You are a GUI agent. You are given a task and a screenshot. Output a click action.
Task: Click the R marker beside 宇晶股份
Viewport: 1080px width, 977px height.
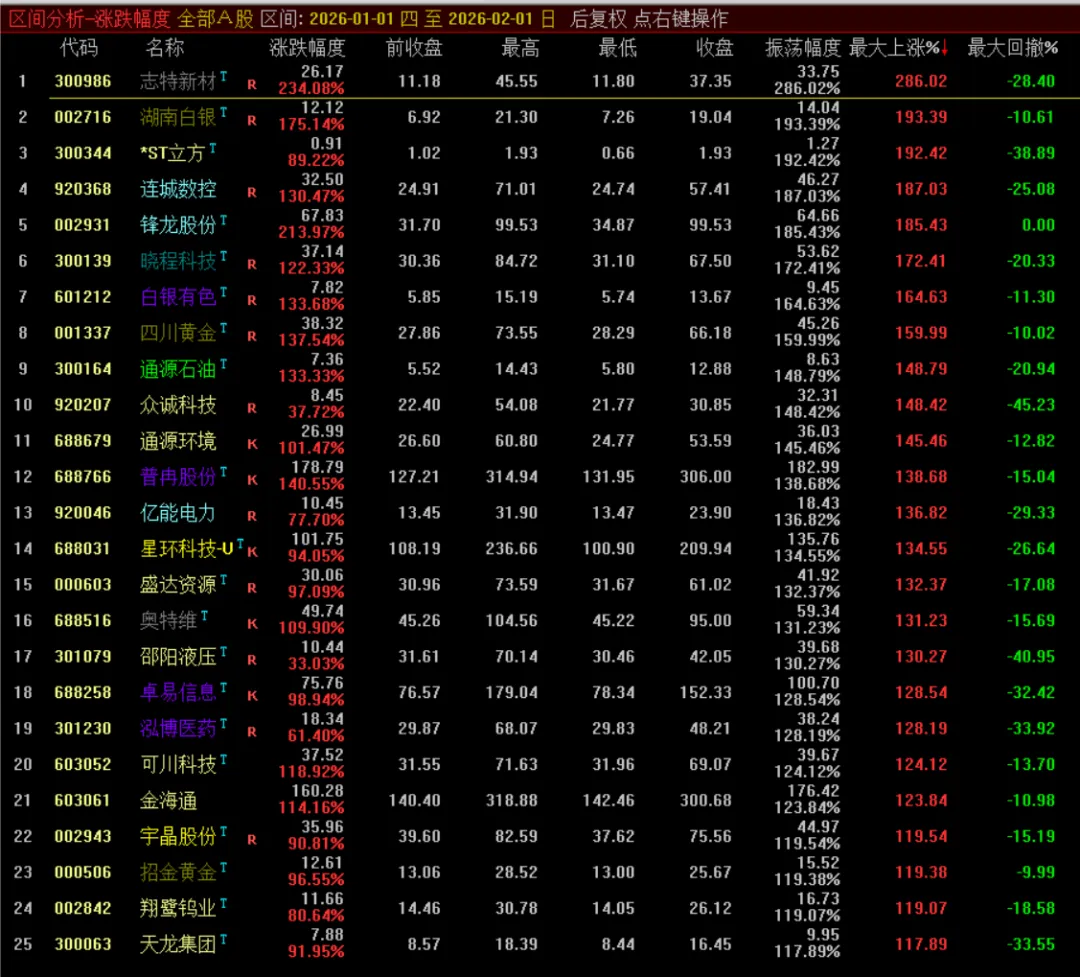coord(252,840)
